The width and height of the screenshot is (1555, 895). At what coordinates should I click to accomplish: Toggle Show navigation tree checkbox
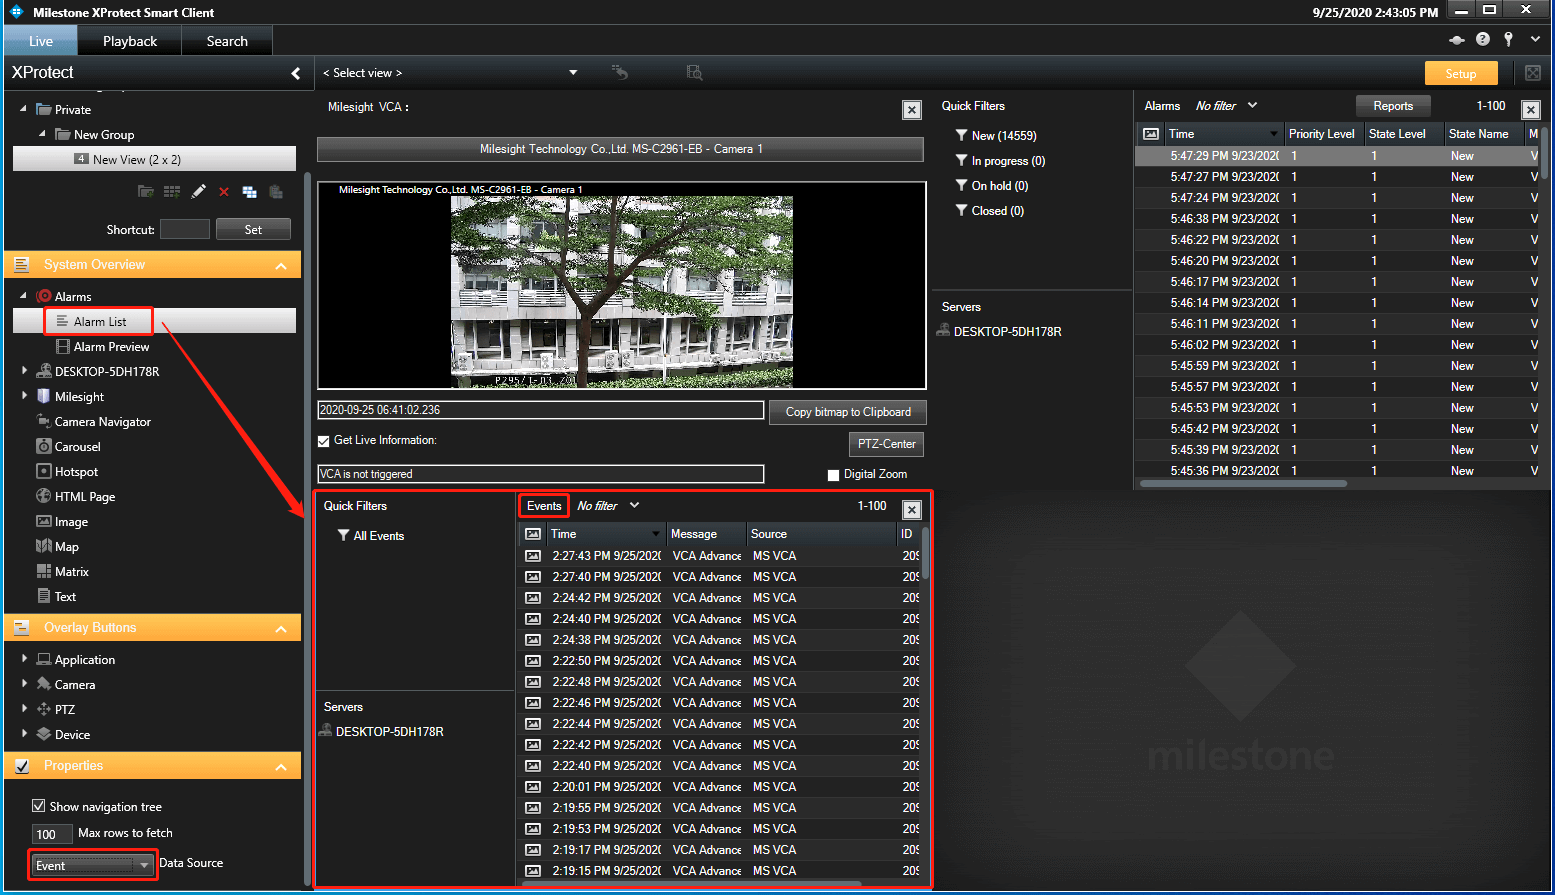point(38,806)
